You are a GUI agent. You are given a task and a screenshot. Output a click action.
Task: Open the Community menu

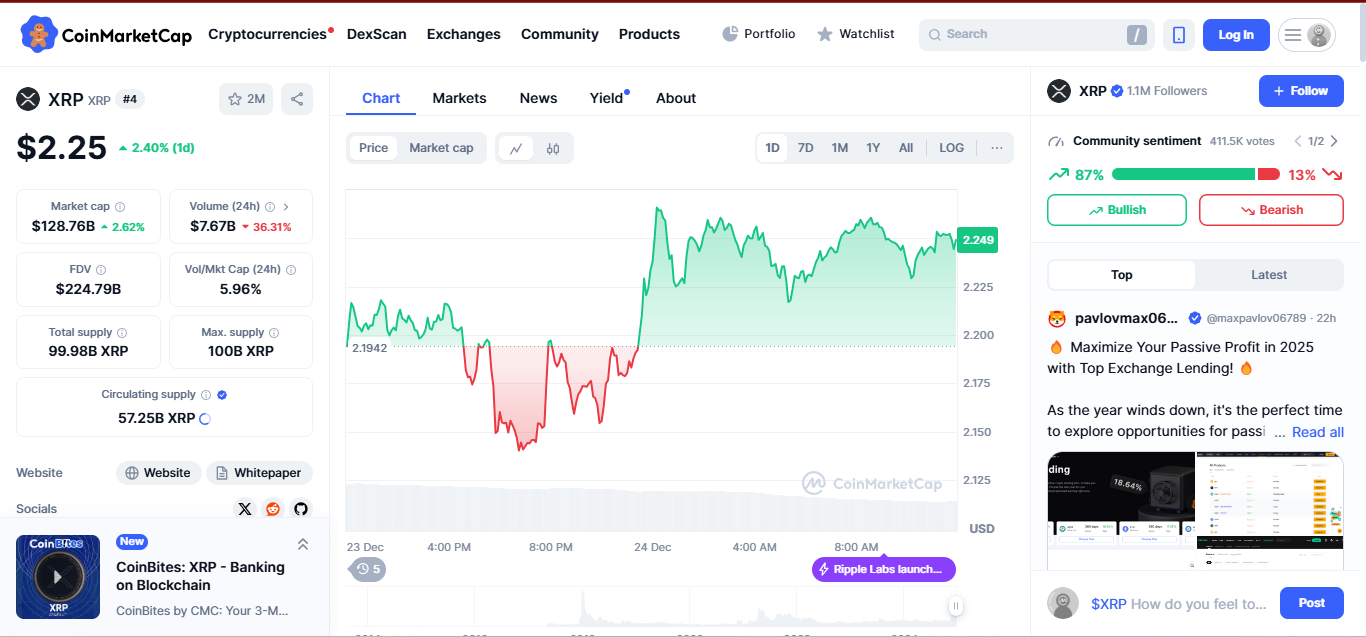pyautogui.click(x=560, y=34)
